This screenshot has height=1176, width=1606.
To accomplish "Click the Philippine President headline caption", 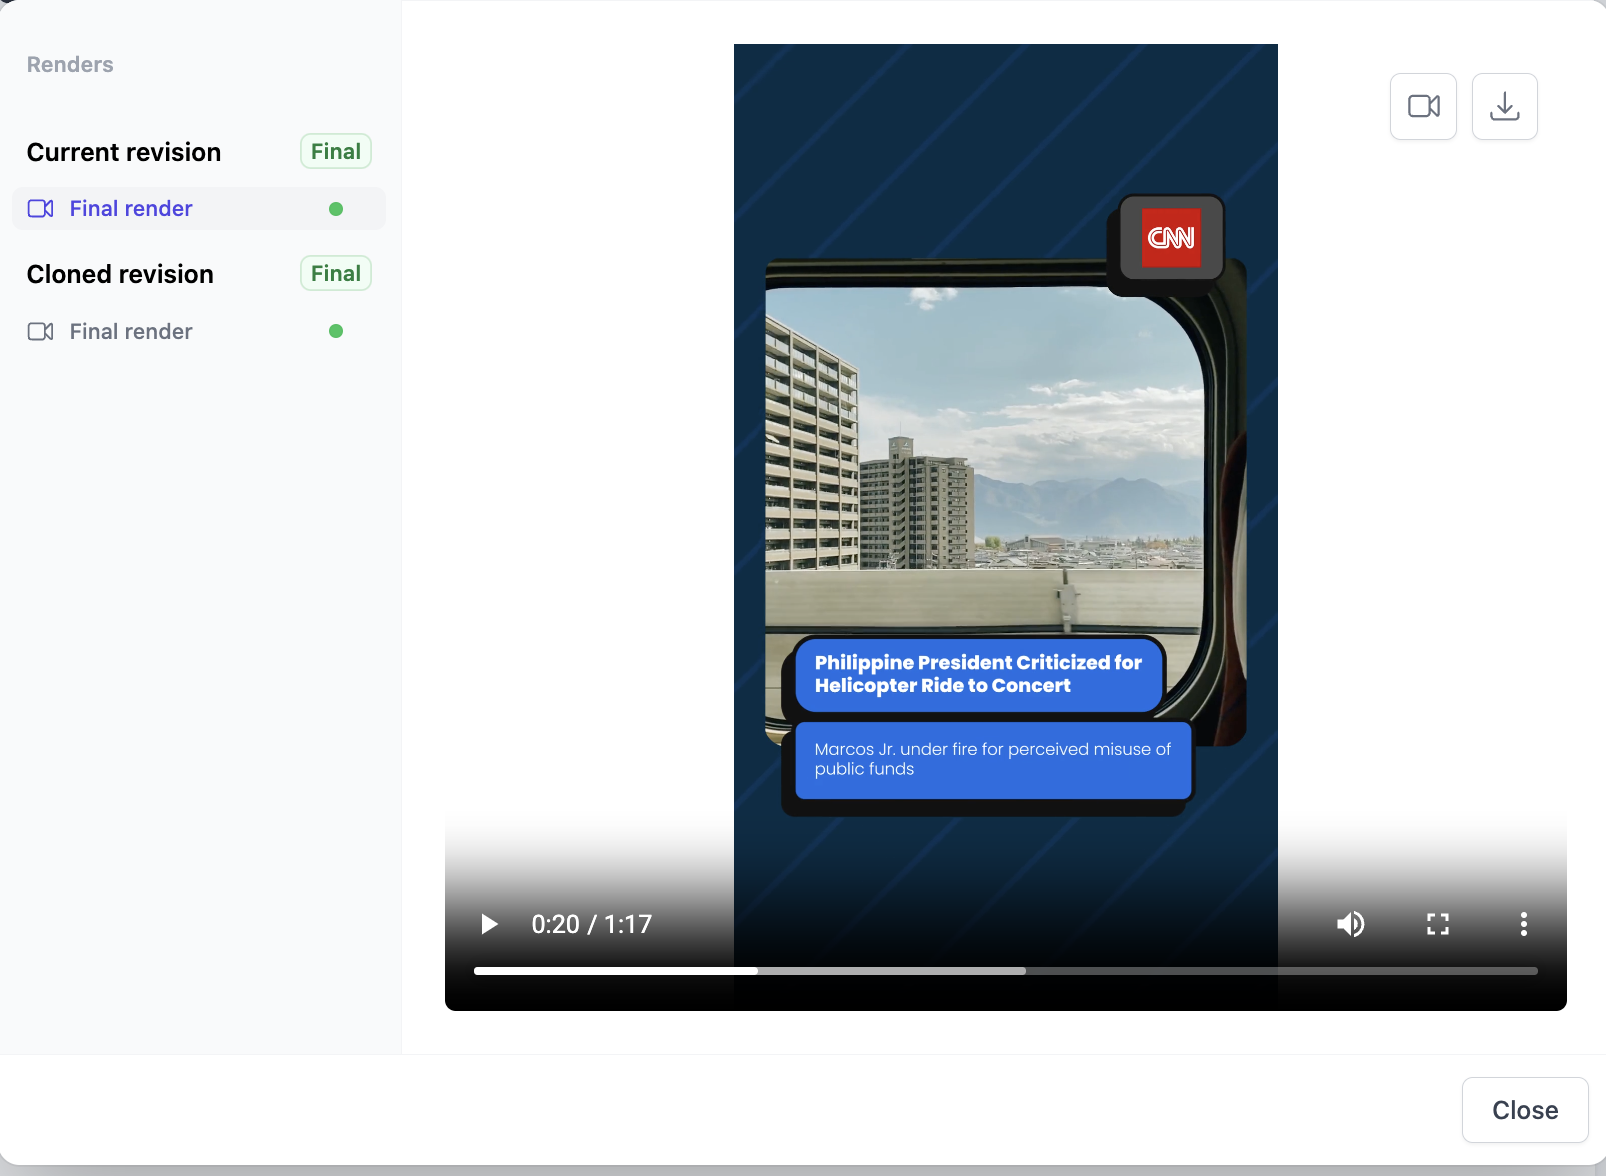I will click(x=978, y=674).
